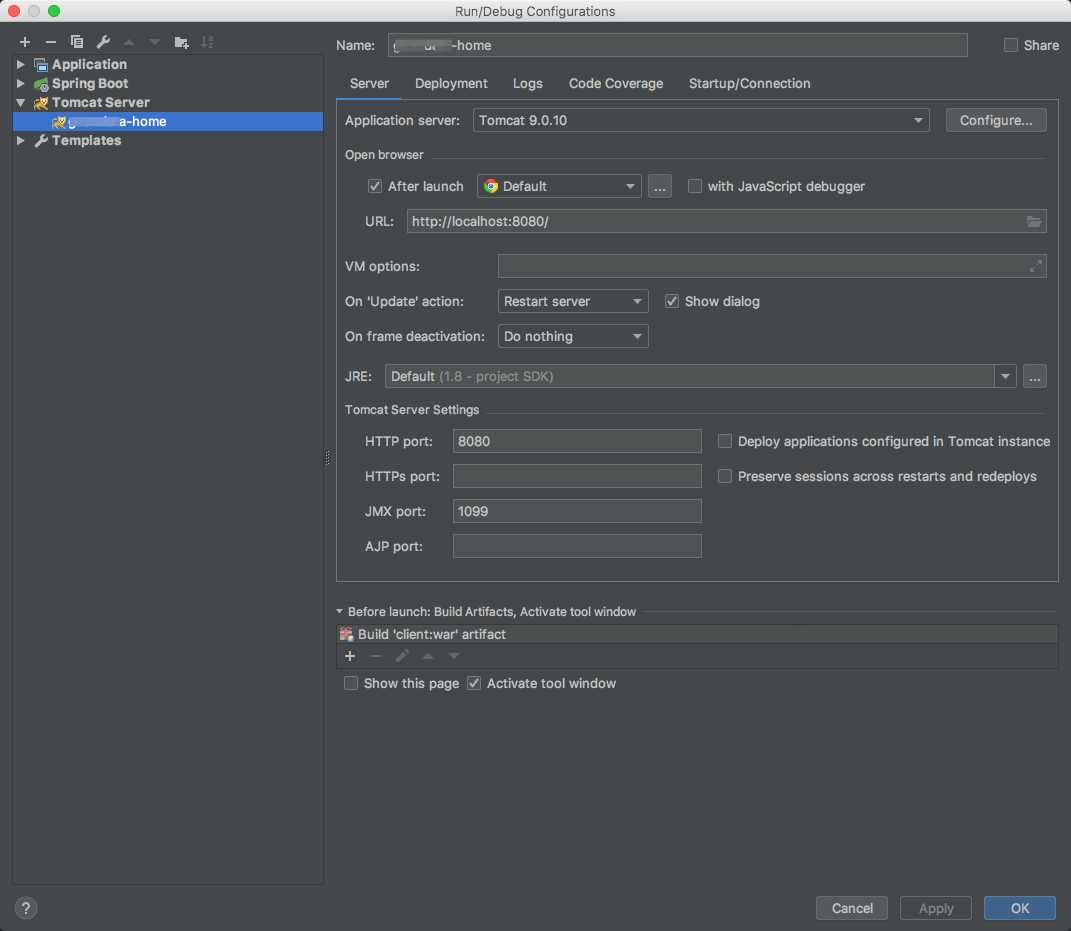This screenshot has width=1071, height=931.
Task: Click the artifact build icon
Action: click(346, 634)
